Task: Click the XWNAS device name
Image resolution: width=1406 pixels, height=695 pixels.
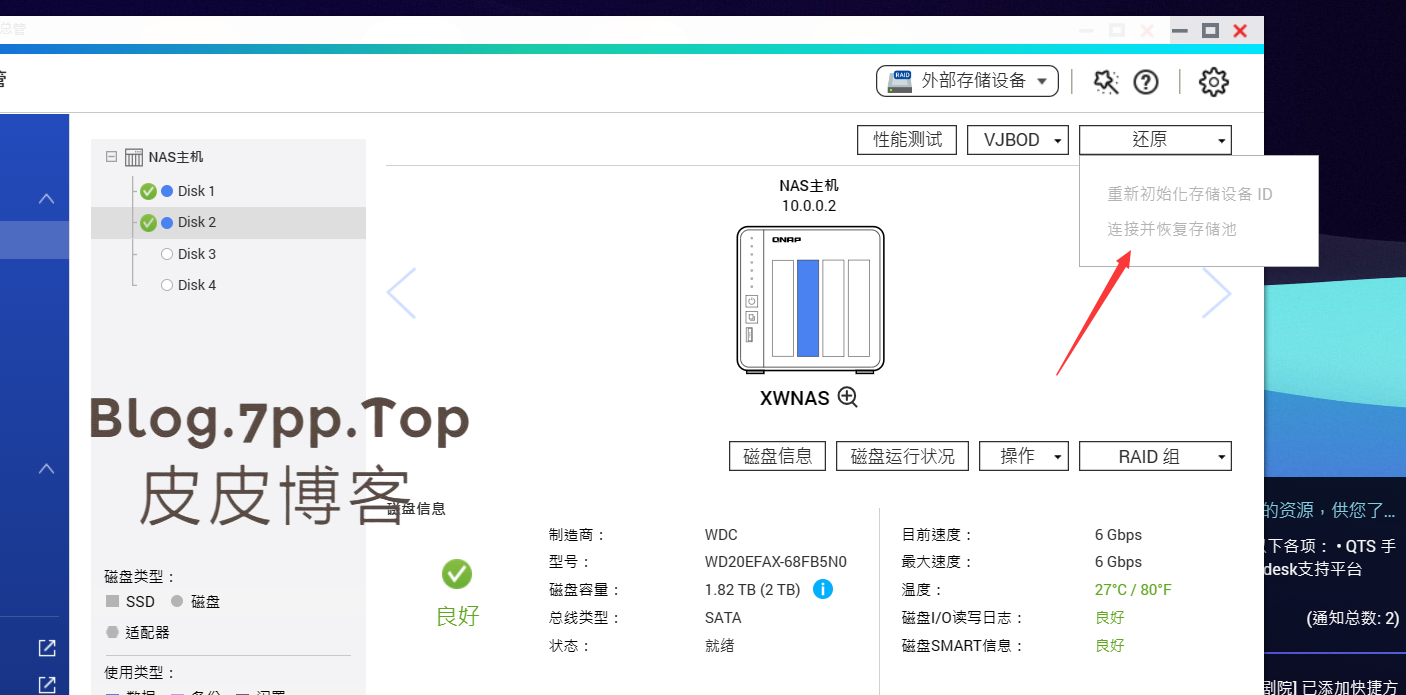Action: pos(795,398)
